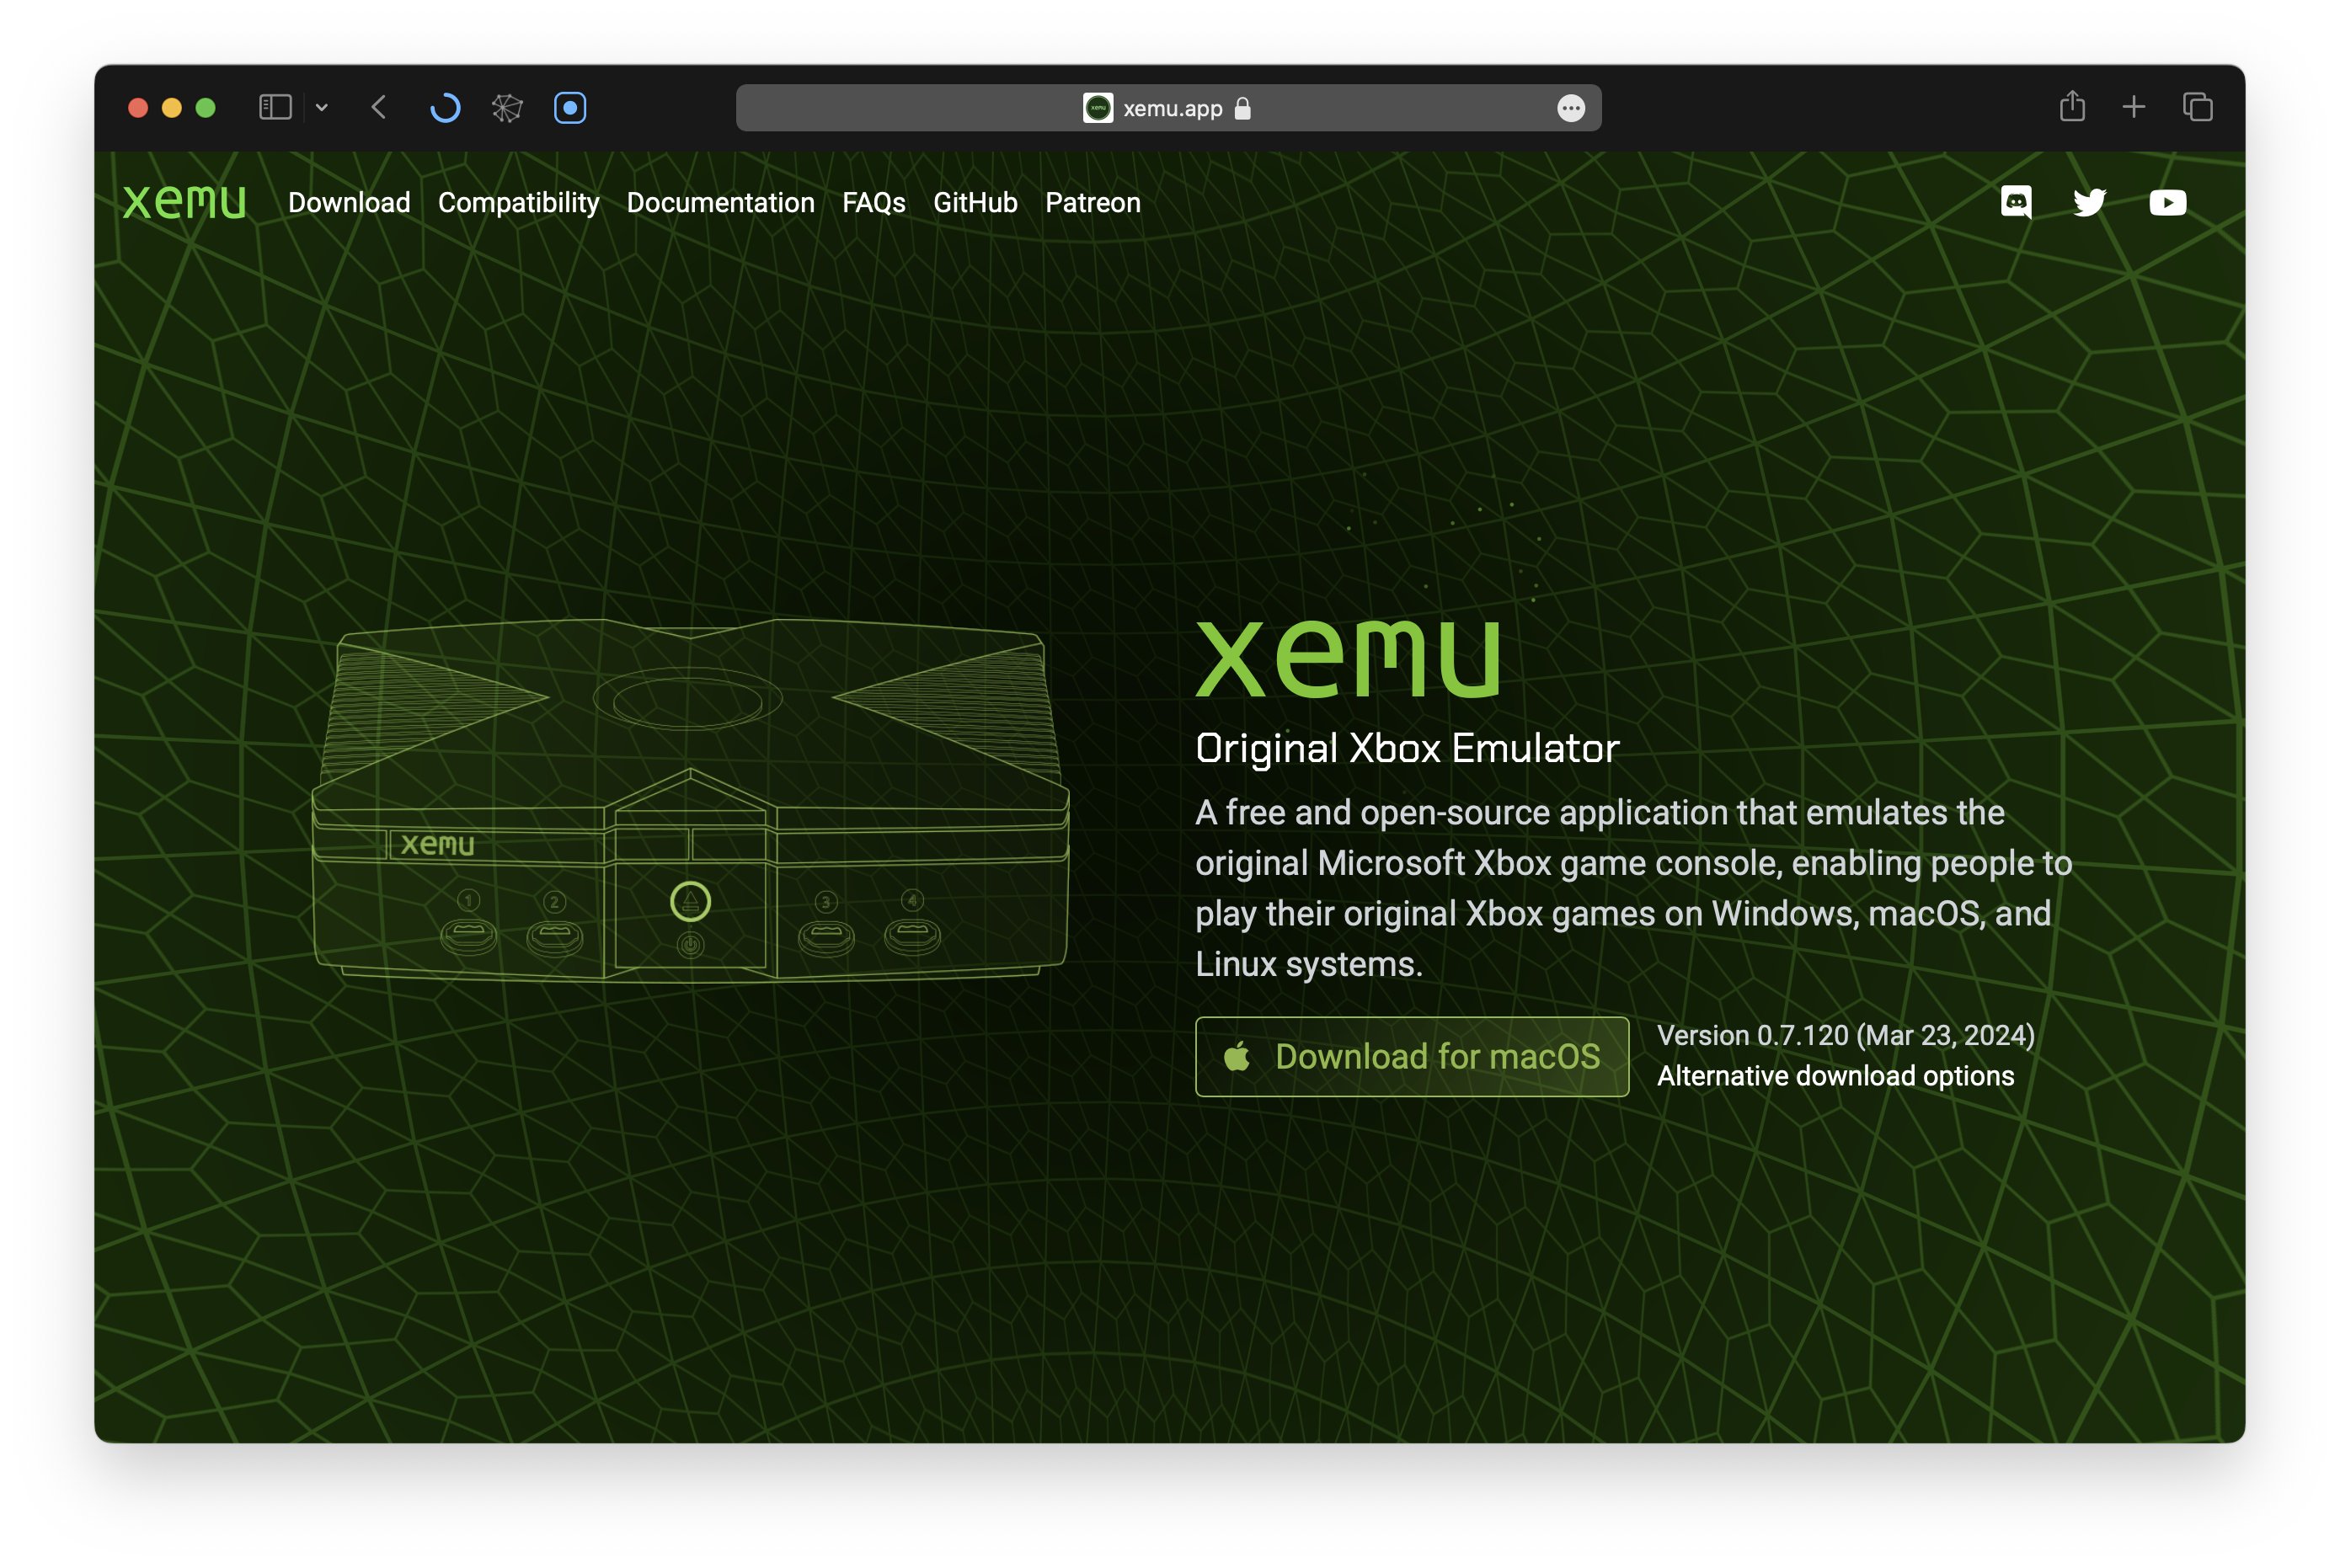Image resolution: width=2340 pixels, height=1568 pixels.
Task: Click Alternative download options
Action: tap(1835, 1075)
